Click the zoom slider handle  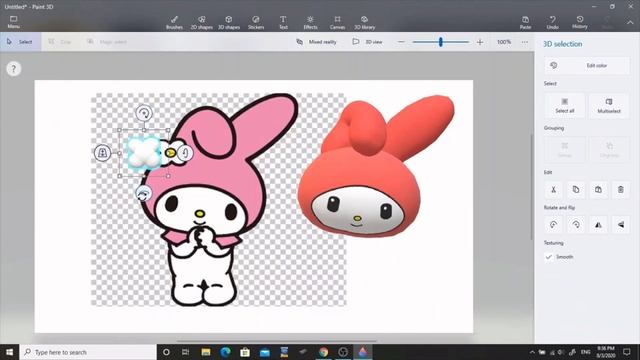click(x=441, y=42)
